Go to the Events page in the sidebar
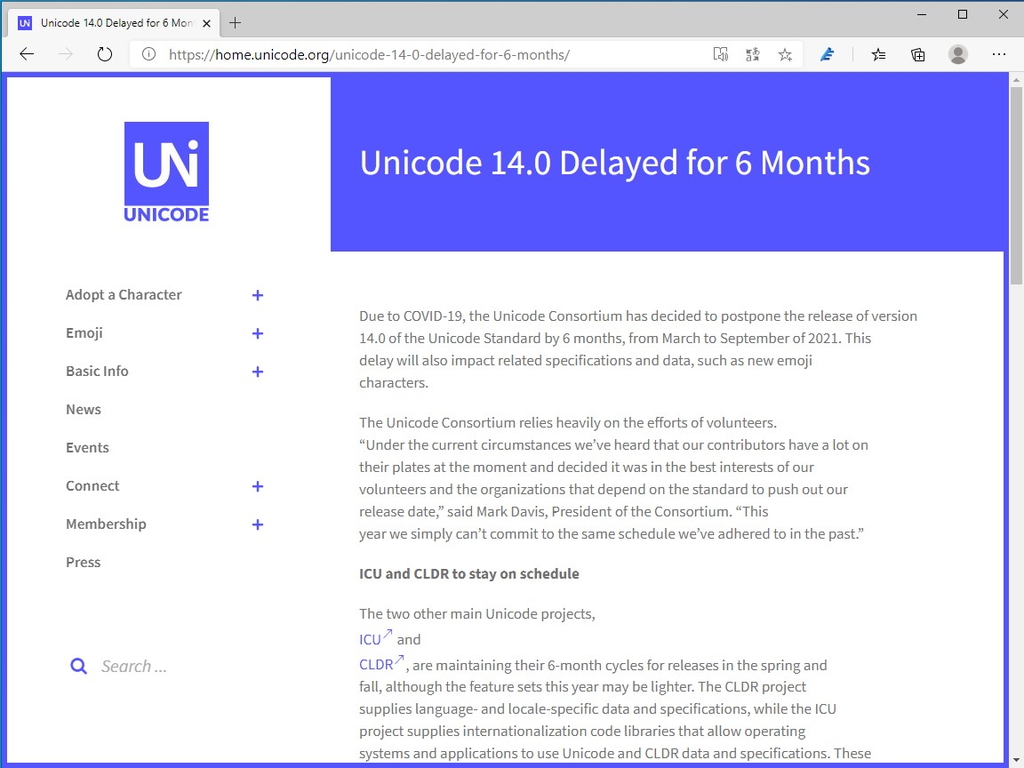This screenshot has height=768, width=1024. click(x=87, y=447)
